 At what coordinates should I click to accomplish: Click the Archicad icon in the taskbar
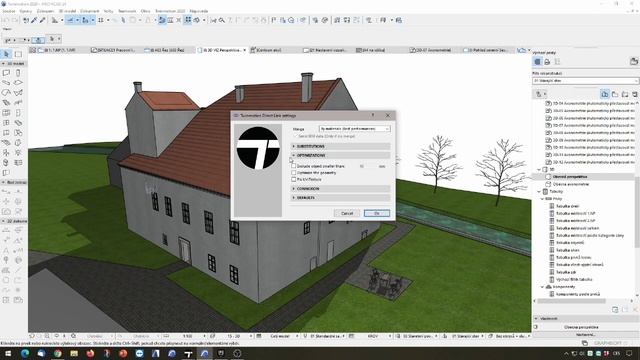pyautogui.click(x=204, y=353)
